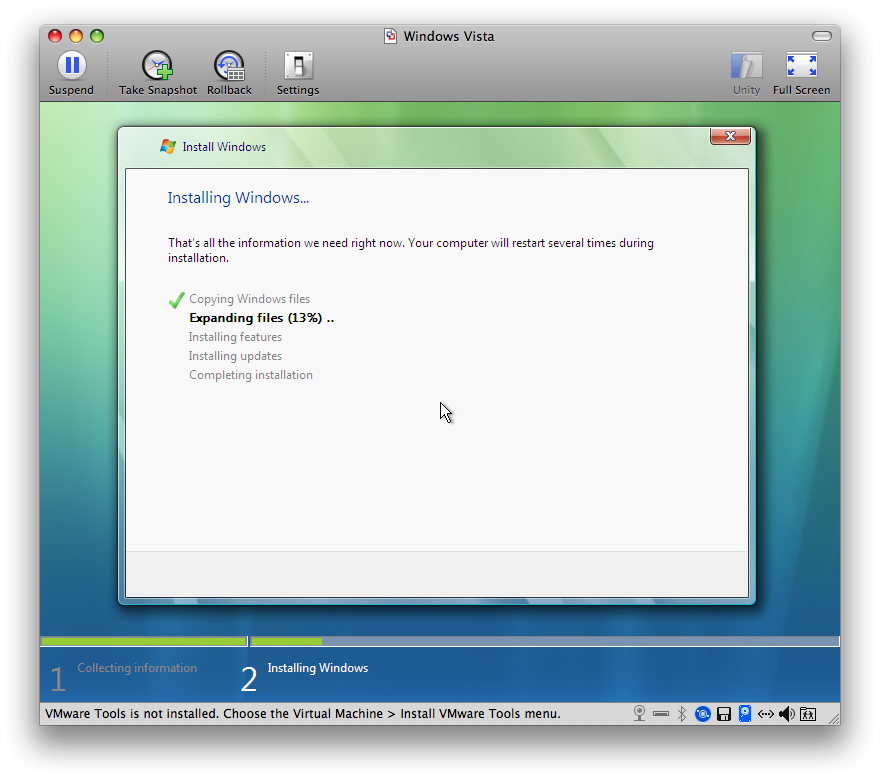Toggle the toolbar pill button in title bar
This screenshot has width=880, height=780.
point(822,36)
